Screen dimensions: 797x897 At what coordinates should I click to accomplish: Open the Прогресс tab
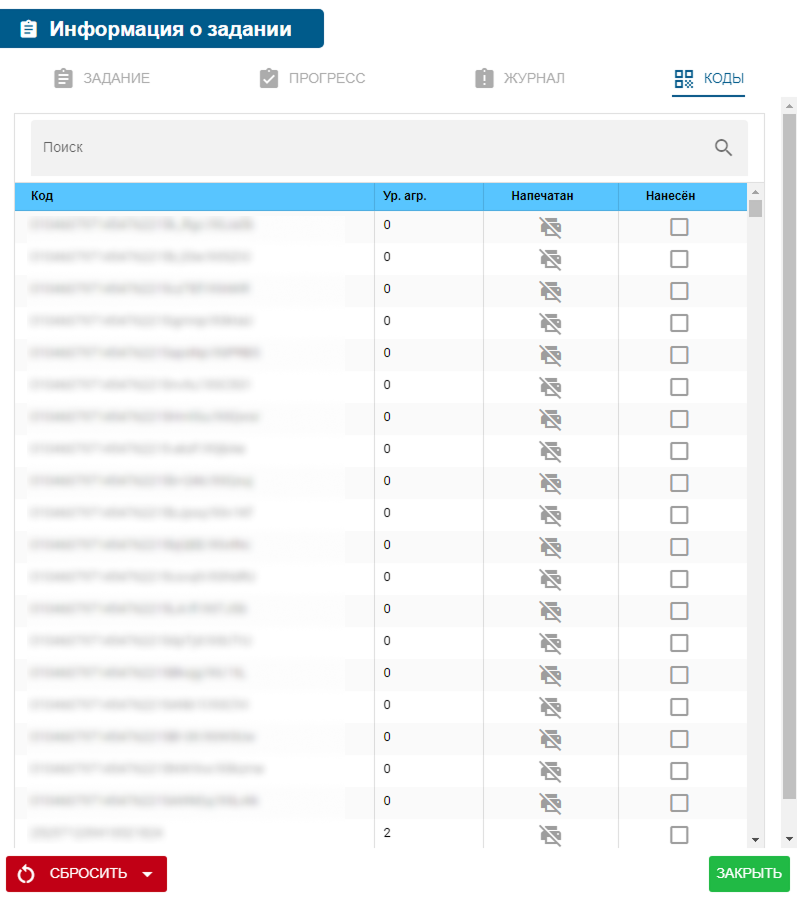[312, 79]
